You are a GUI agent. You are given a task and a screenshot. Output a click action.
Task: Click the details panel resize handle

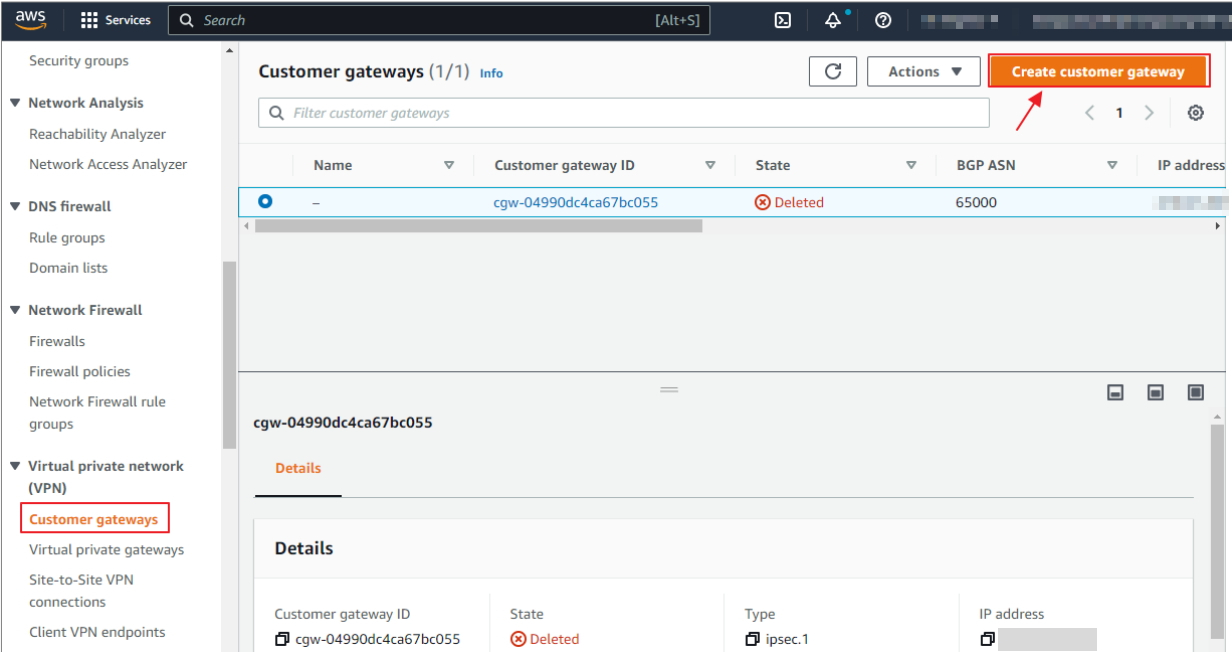click(669, 389)
